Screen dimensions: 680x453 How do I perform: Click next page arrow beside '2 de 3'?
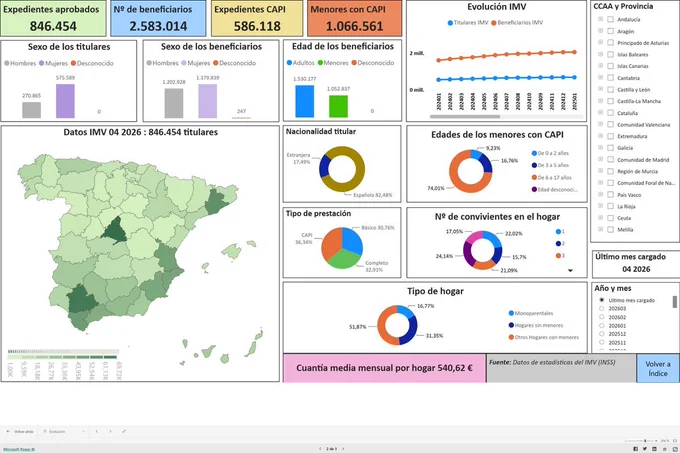click(343, 449)
